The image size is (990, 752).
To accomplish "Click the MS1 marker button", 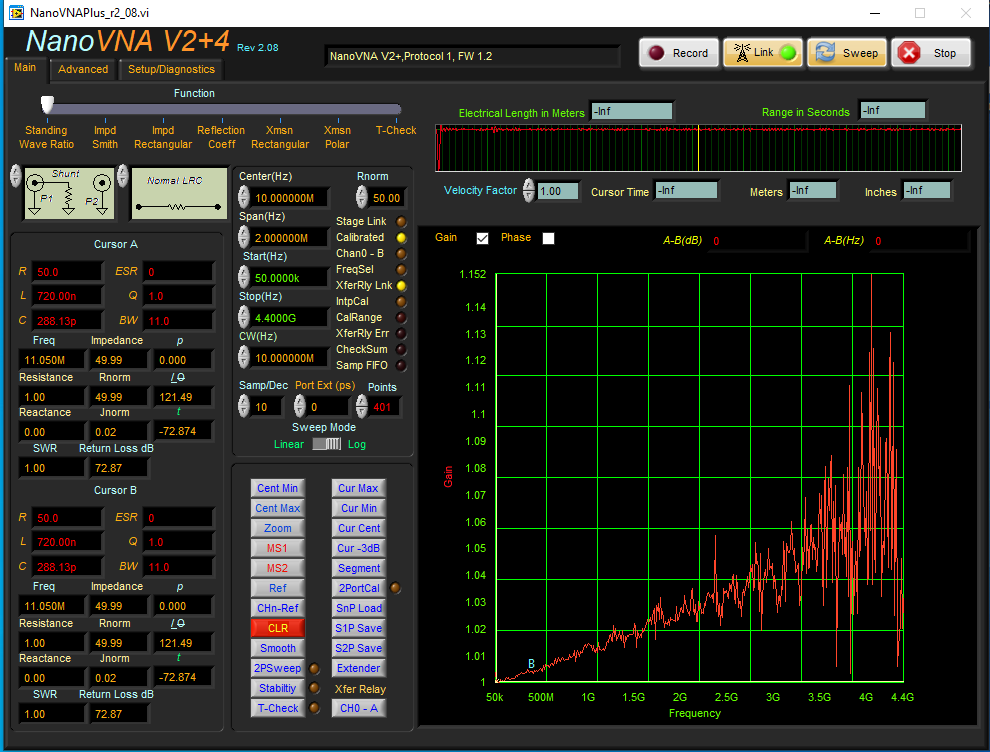I will [x=277, y=548].
